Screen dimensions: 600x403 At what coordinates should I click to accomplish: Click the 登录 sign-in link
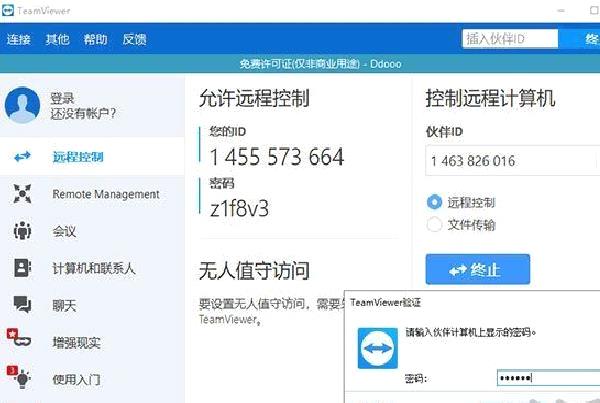pos(62,98)
